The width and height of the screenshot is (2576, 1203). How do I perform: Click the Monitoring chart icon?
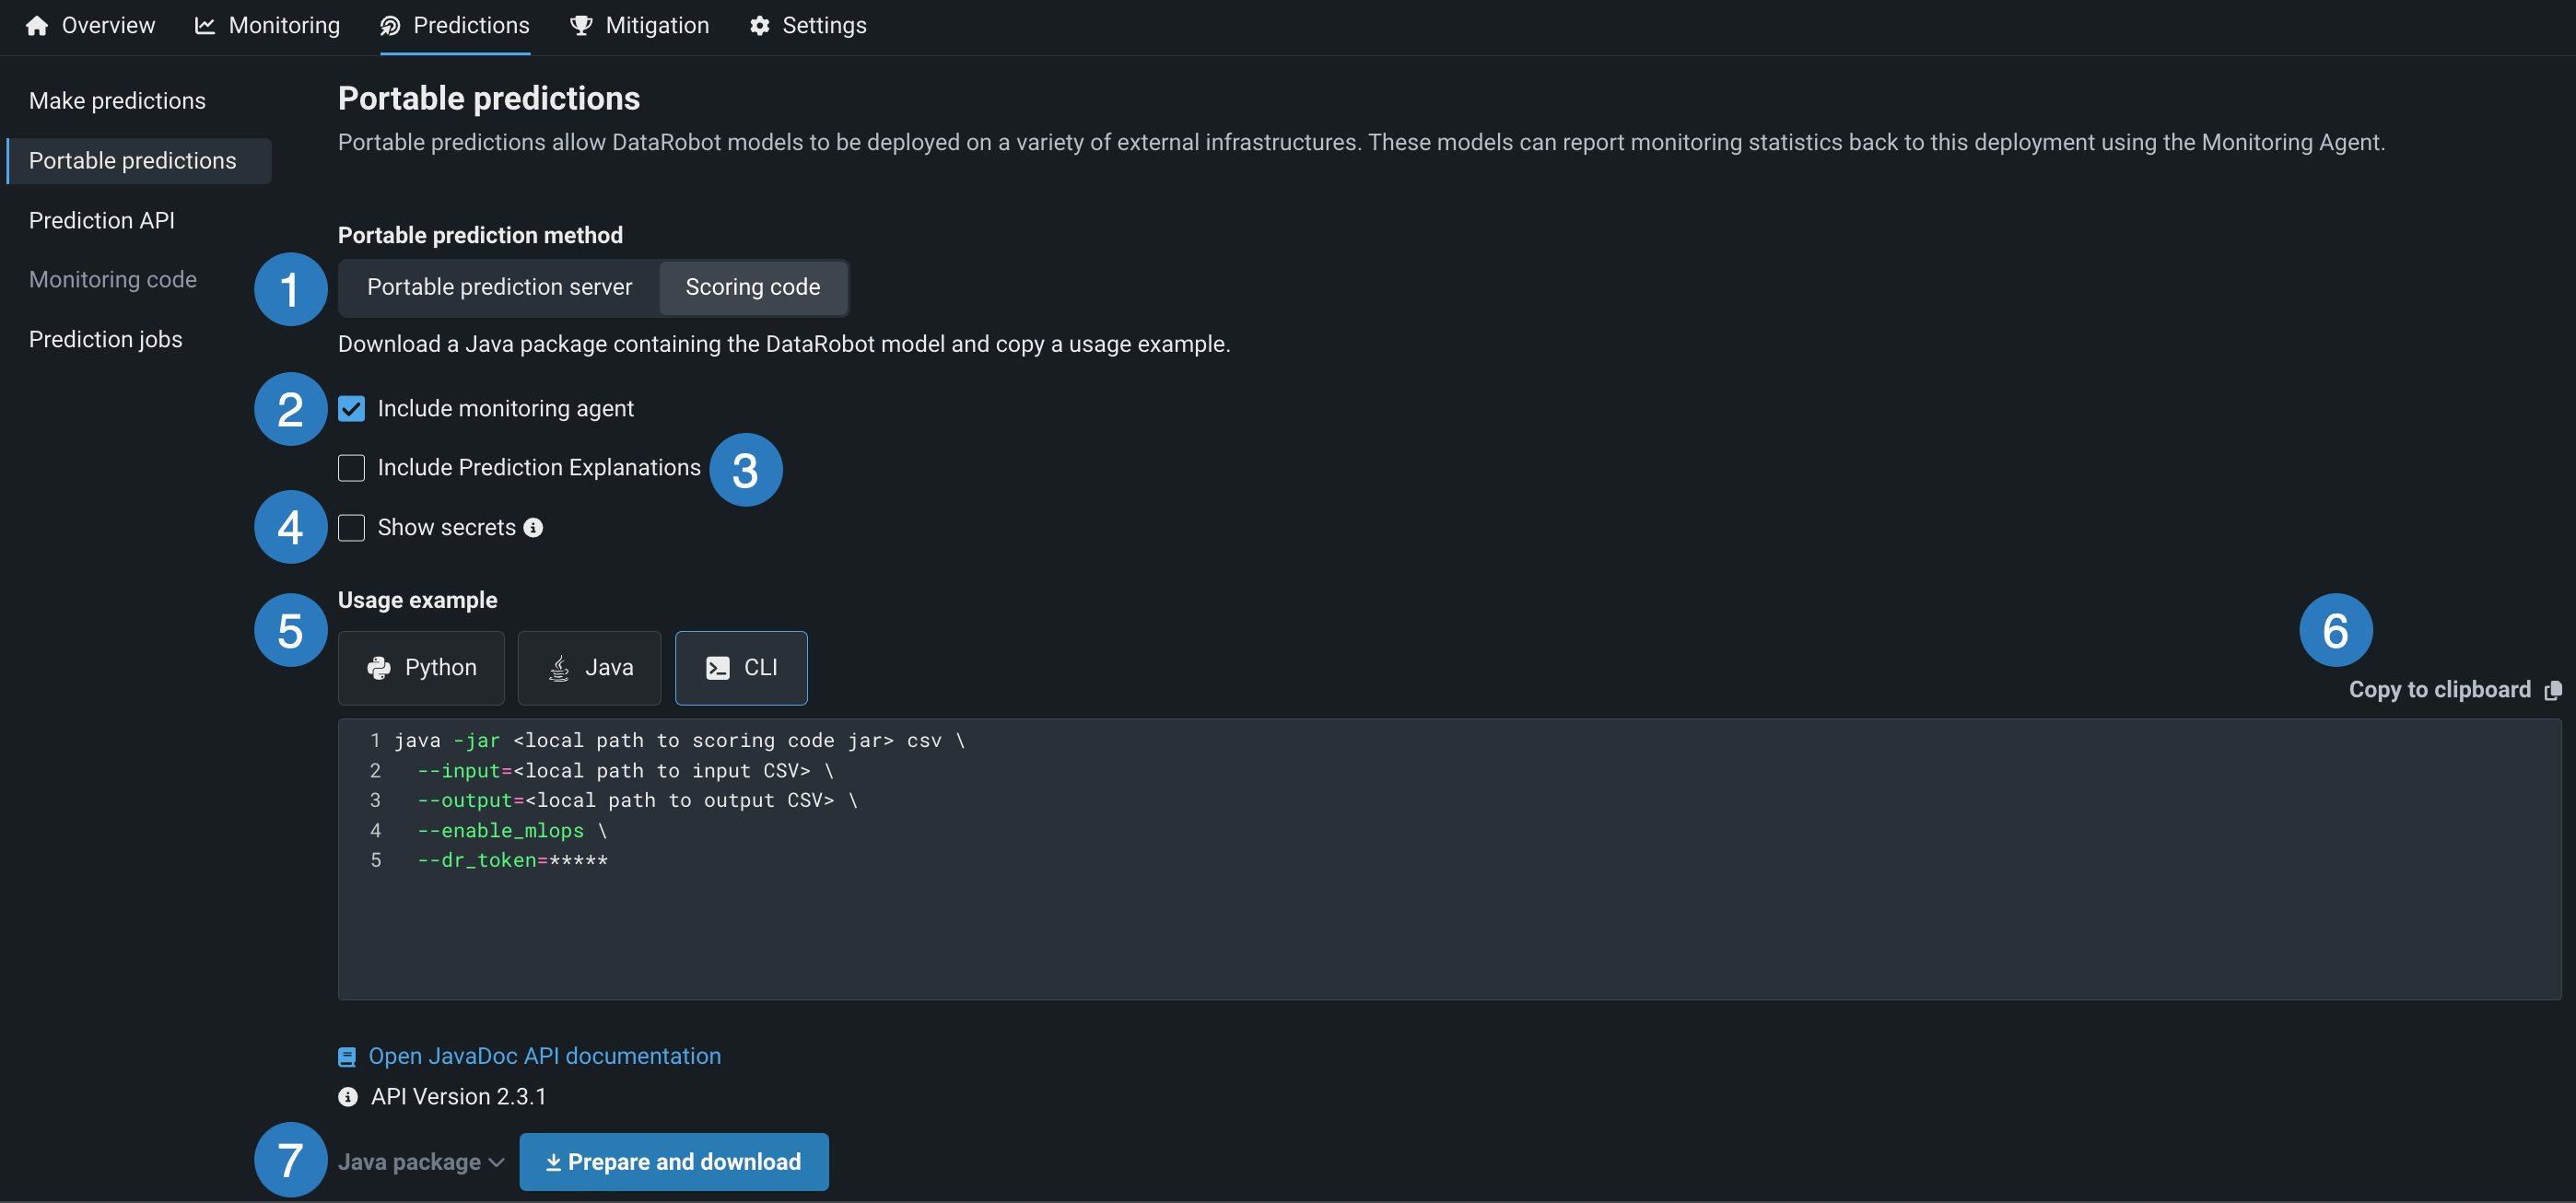pyautogui.click(x=205, y=26)
